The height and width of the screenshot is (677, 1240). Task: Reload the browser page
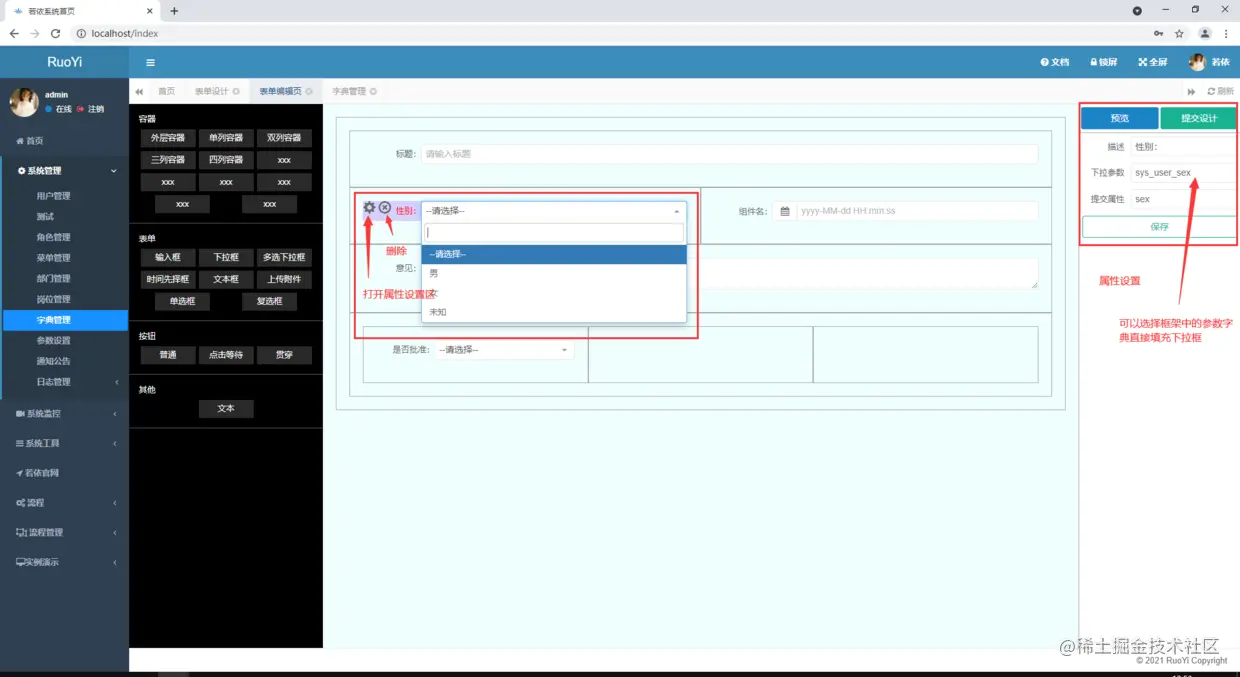(55, 33)
